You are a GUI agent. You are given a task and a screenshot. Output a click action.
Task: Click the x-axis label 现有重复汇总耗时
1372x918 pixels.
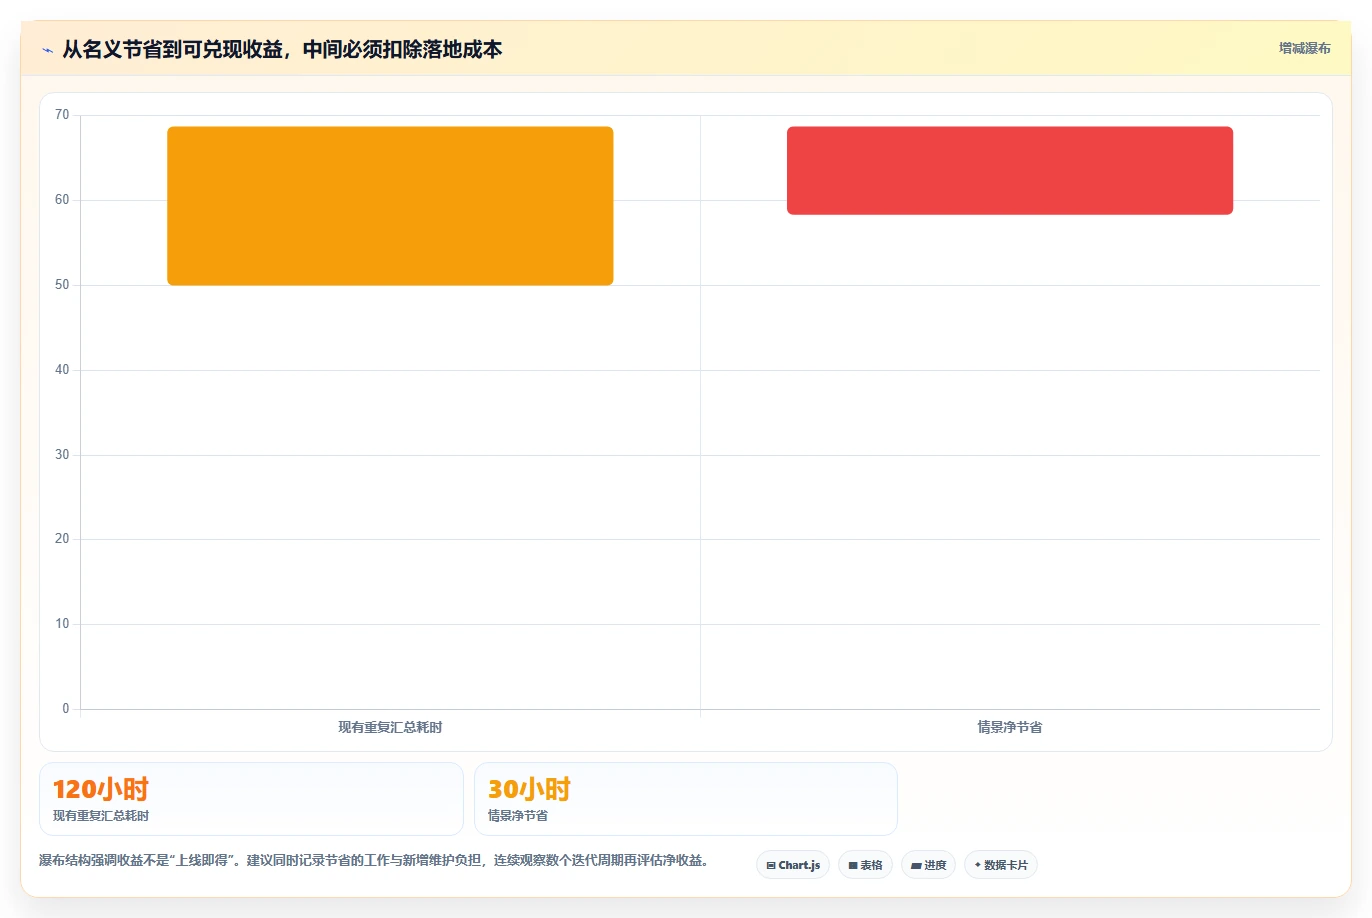(390, 727)
